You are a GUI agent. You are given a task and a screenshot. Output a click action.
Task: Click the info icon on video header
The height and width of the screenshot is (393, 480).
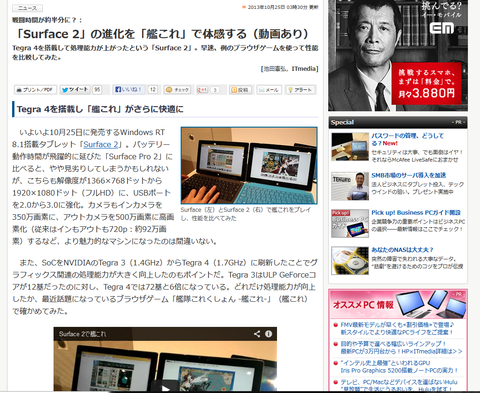coord(268,334)
